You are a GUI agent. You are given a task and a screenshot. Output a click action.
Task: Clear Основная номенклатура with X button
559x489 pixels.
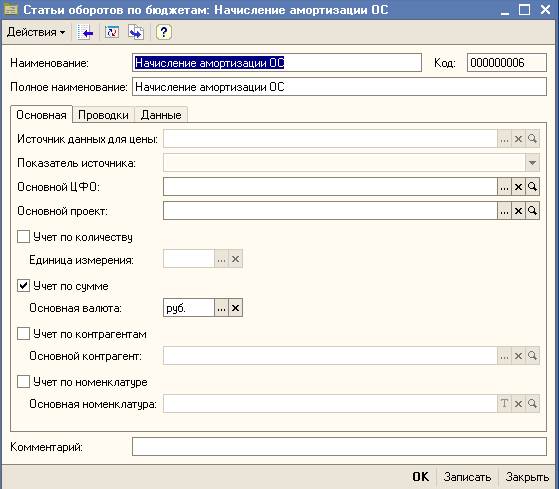[x=518, y=403]
